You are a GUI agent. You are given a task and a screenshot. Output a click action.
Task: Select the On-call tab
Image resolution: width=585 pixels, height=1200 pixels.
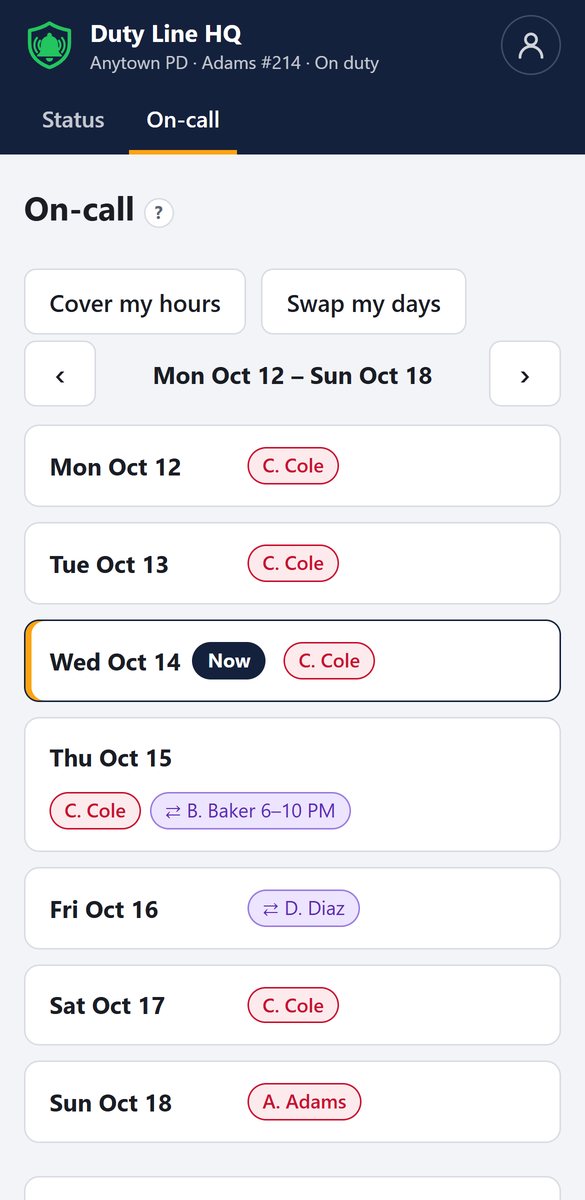pos(183,120)
